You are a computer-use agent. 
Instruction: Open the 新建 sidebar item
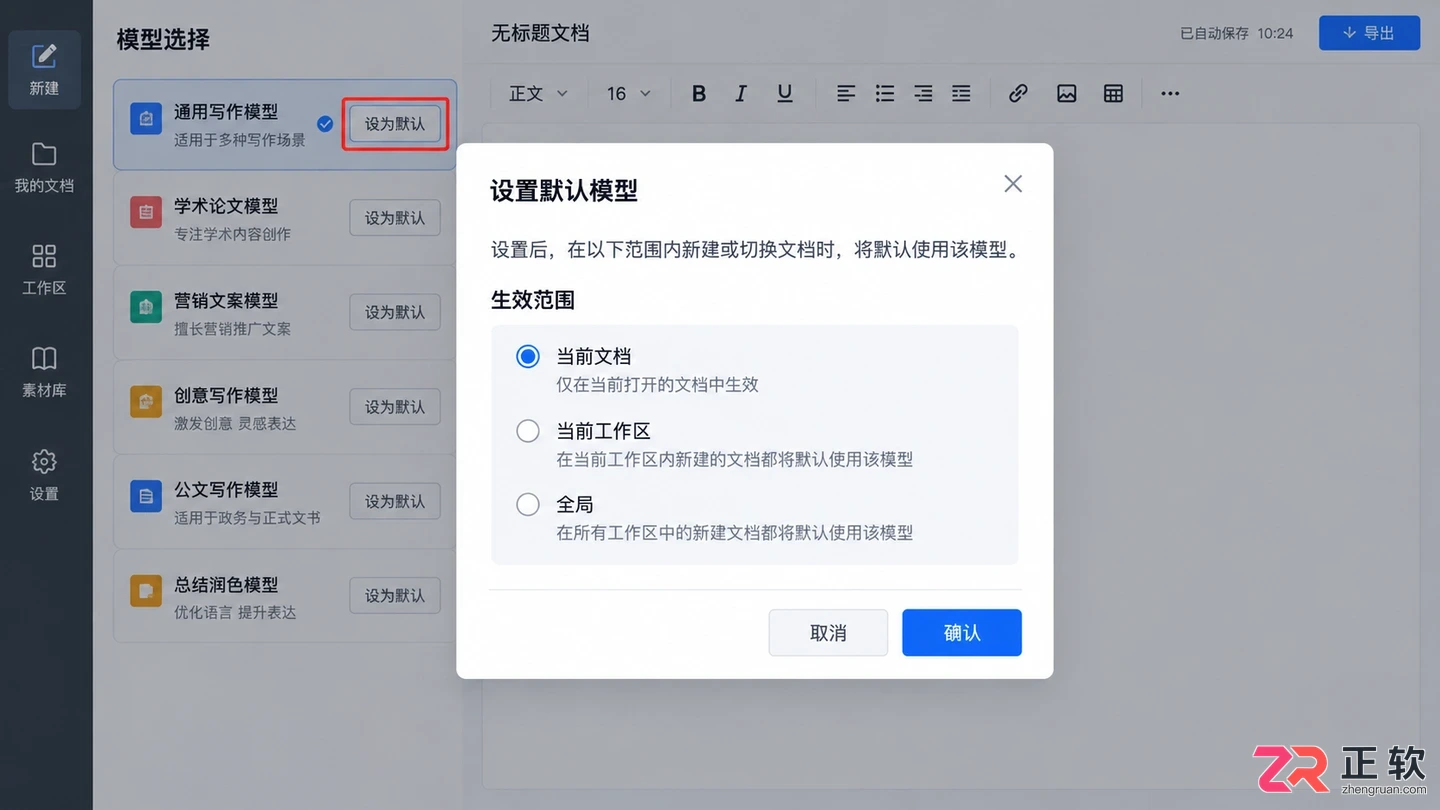point(44,69)
